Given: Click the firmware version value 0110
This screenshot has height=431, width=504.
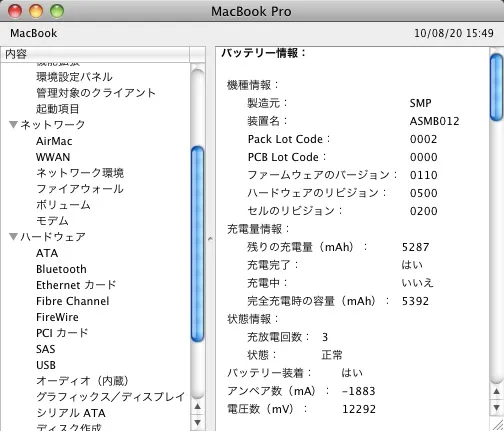Looking at the screenshot, I should 423,175.
